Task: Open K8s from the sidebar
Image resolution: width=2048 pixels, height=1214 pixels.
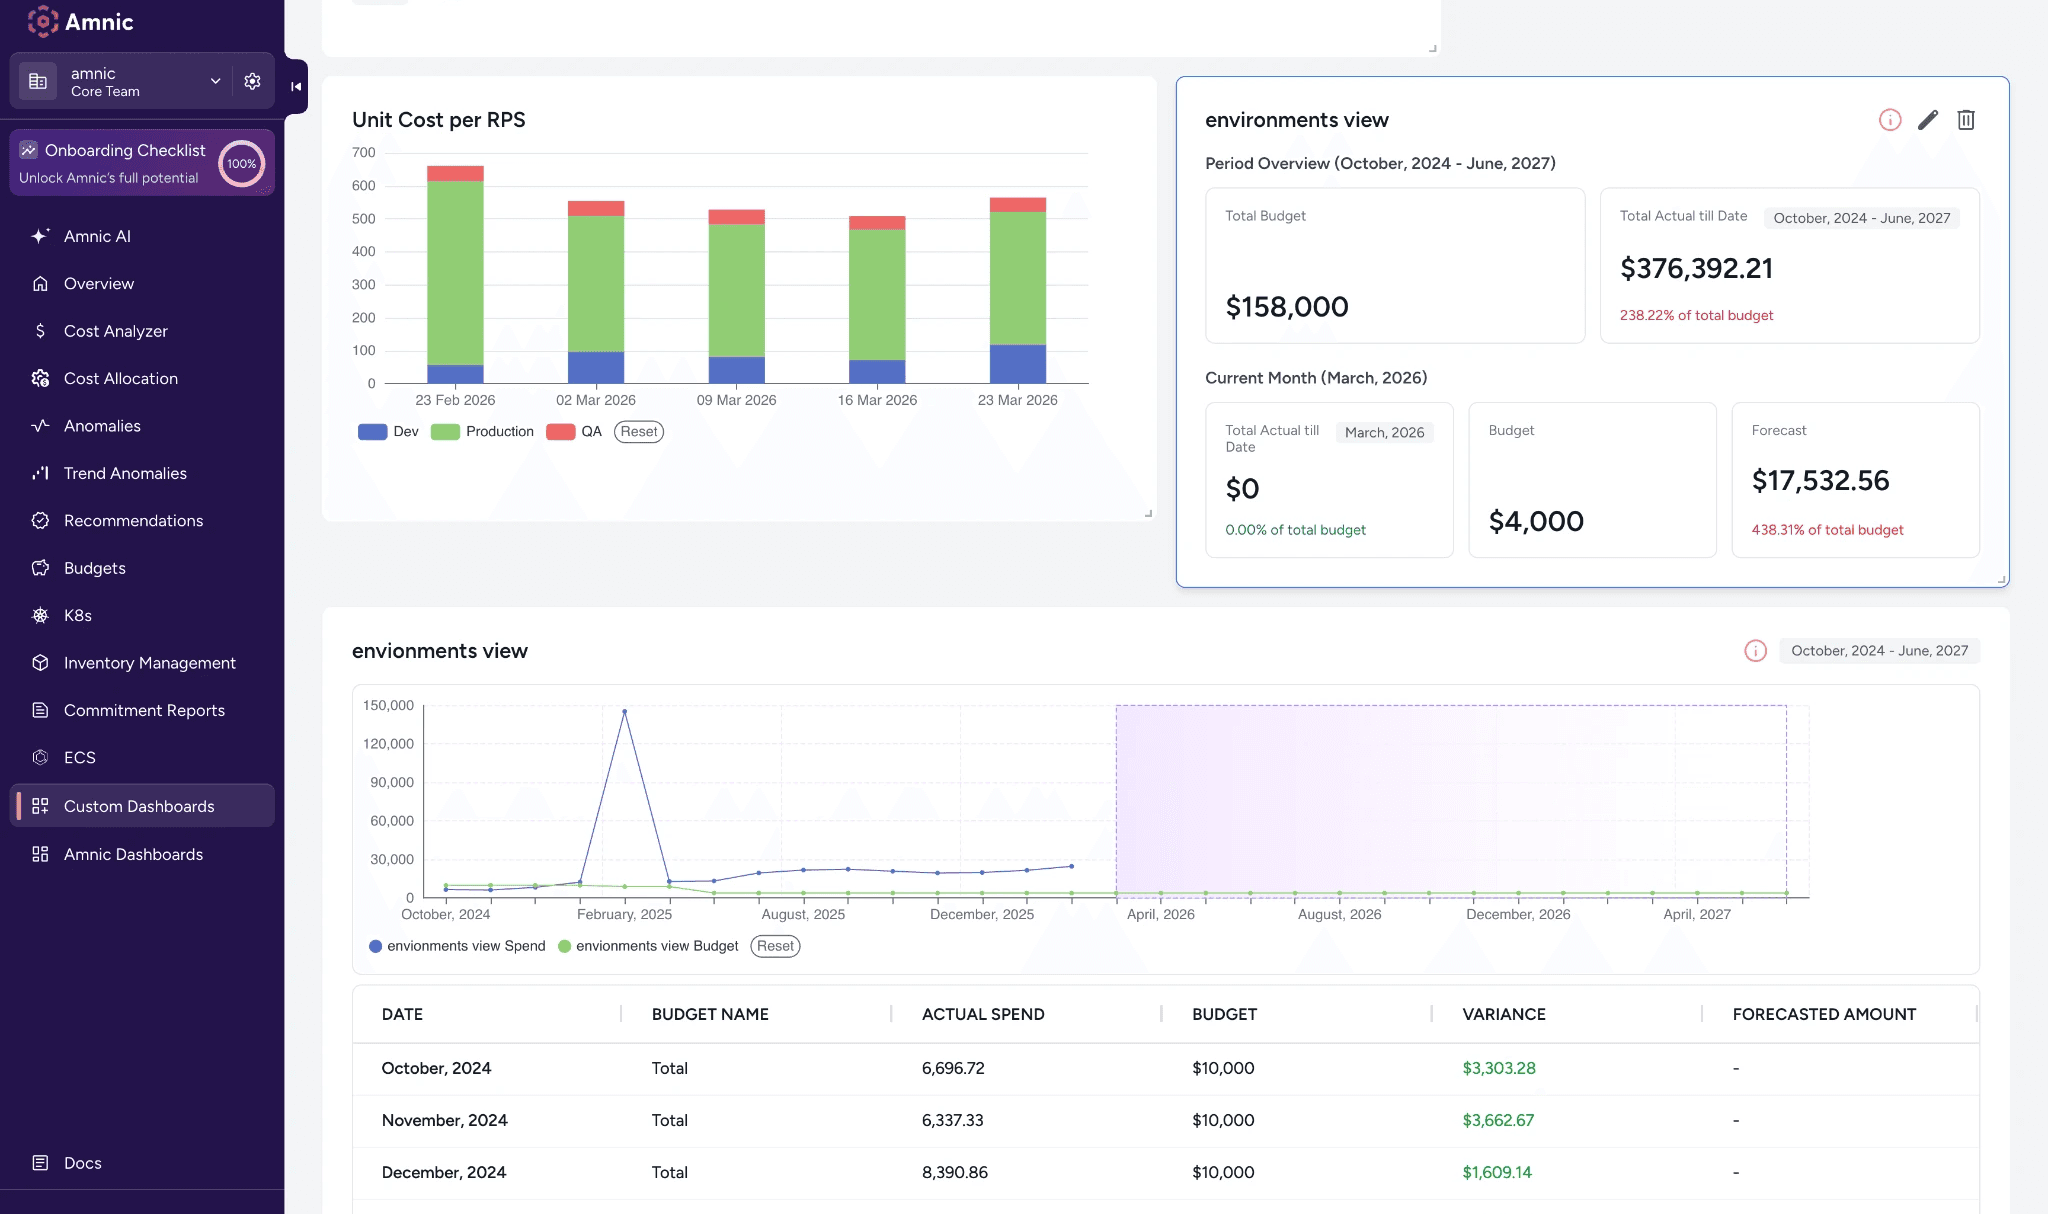Action: [78, 615]
